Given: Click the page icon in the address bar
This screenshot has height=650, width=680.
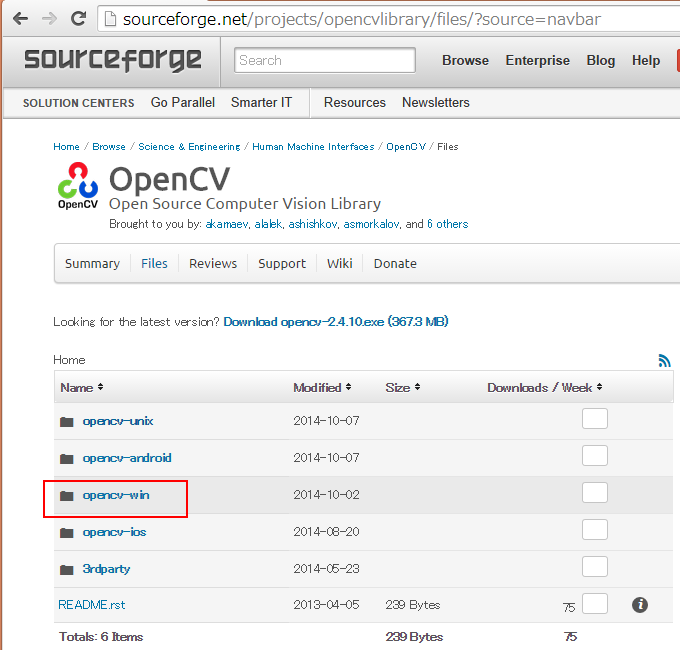Looking at the screenshot, I should tap(111, 19).
